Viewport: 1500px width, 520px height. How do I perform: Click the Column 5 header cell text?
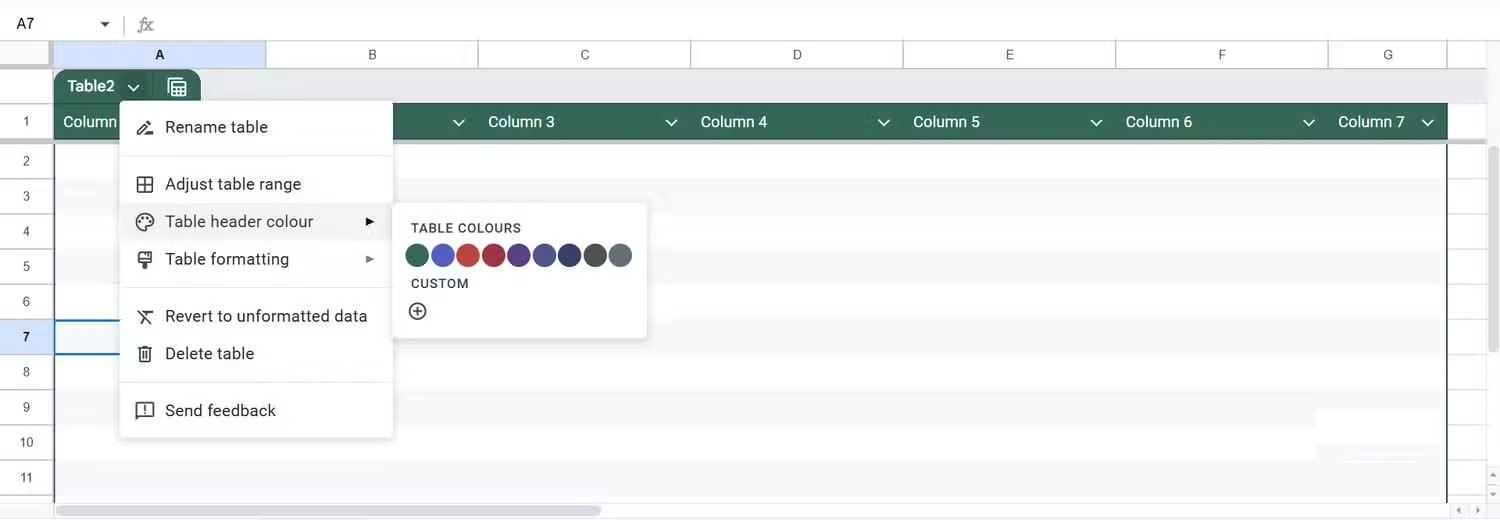tap(947, 123)
